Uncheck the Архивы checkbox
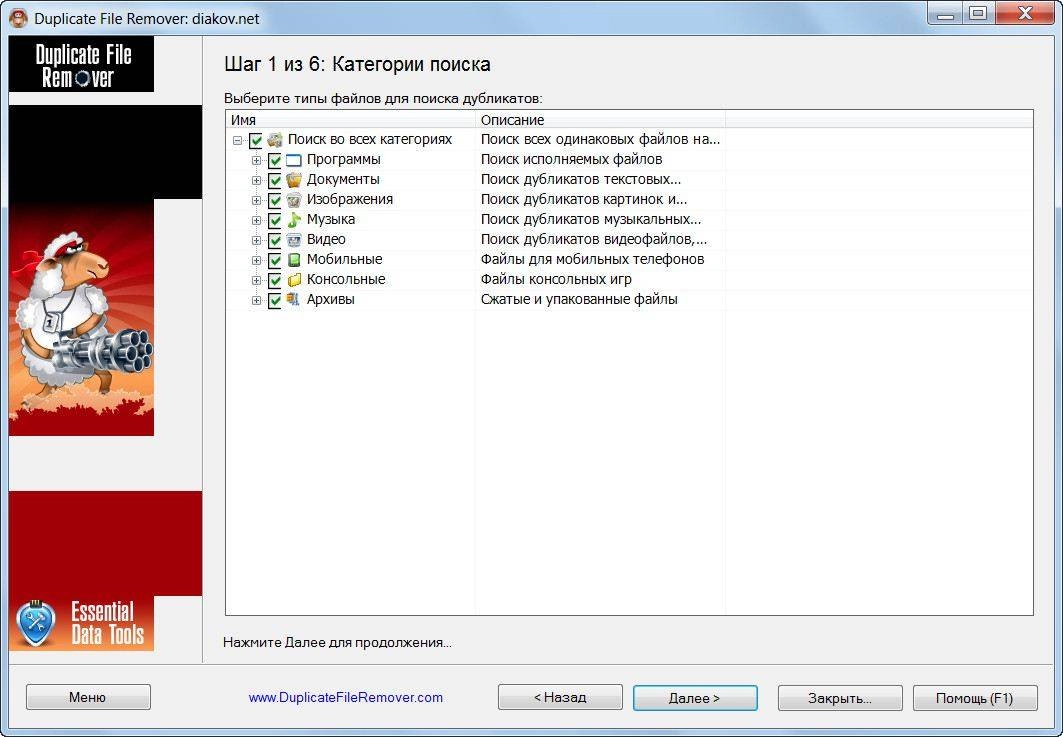This screenshot has width=1063, height=737. coord(275,300)
